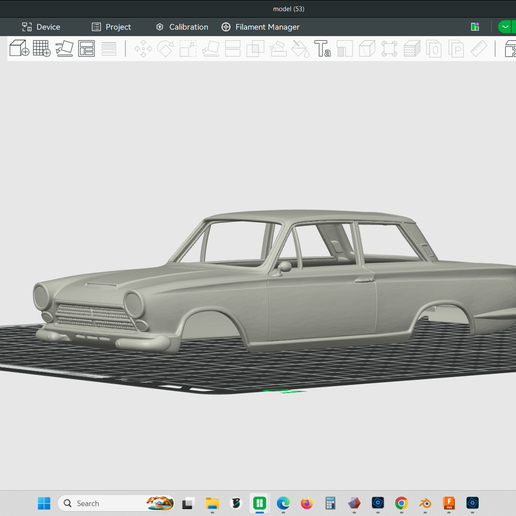Viewport: 516px width, 516px height.
Task: Click the Arrange all objects icon
Action: click(86, 49)
